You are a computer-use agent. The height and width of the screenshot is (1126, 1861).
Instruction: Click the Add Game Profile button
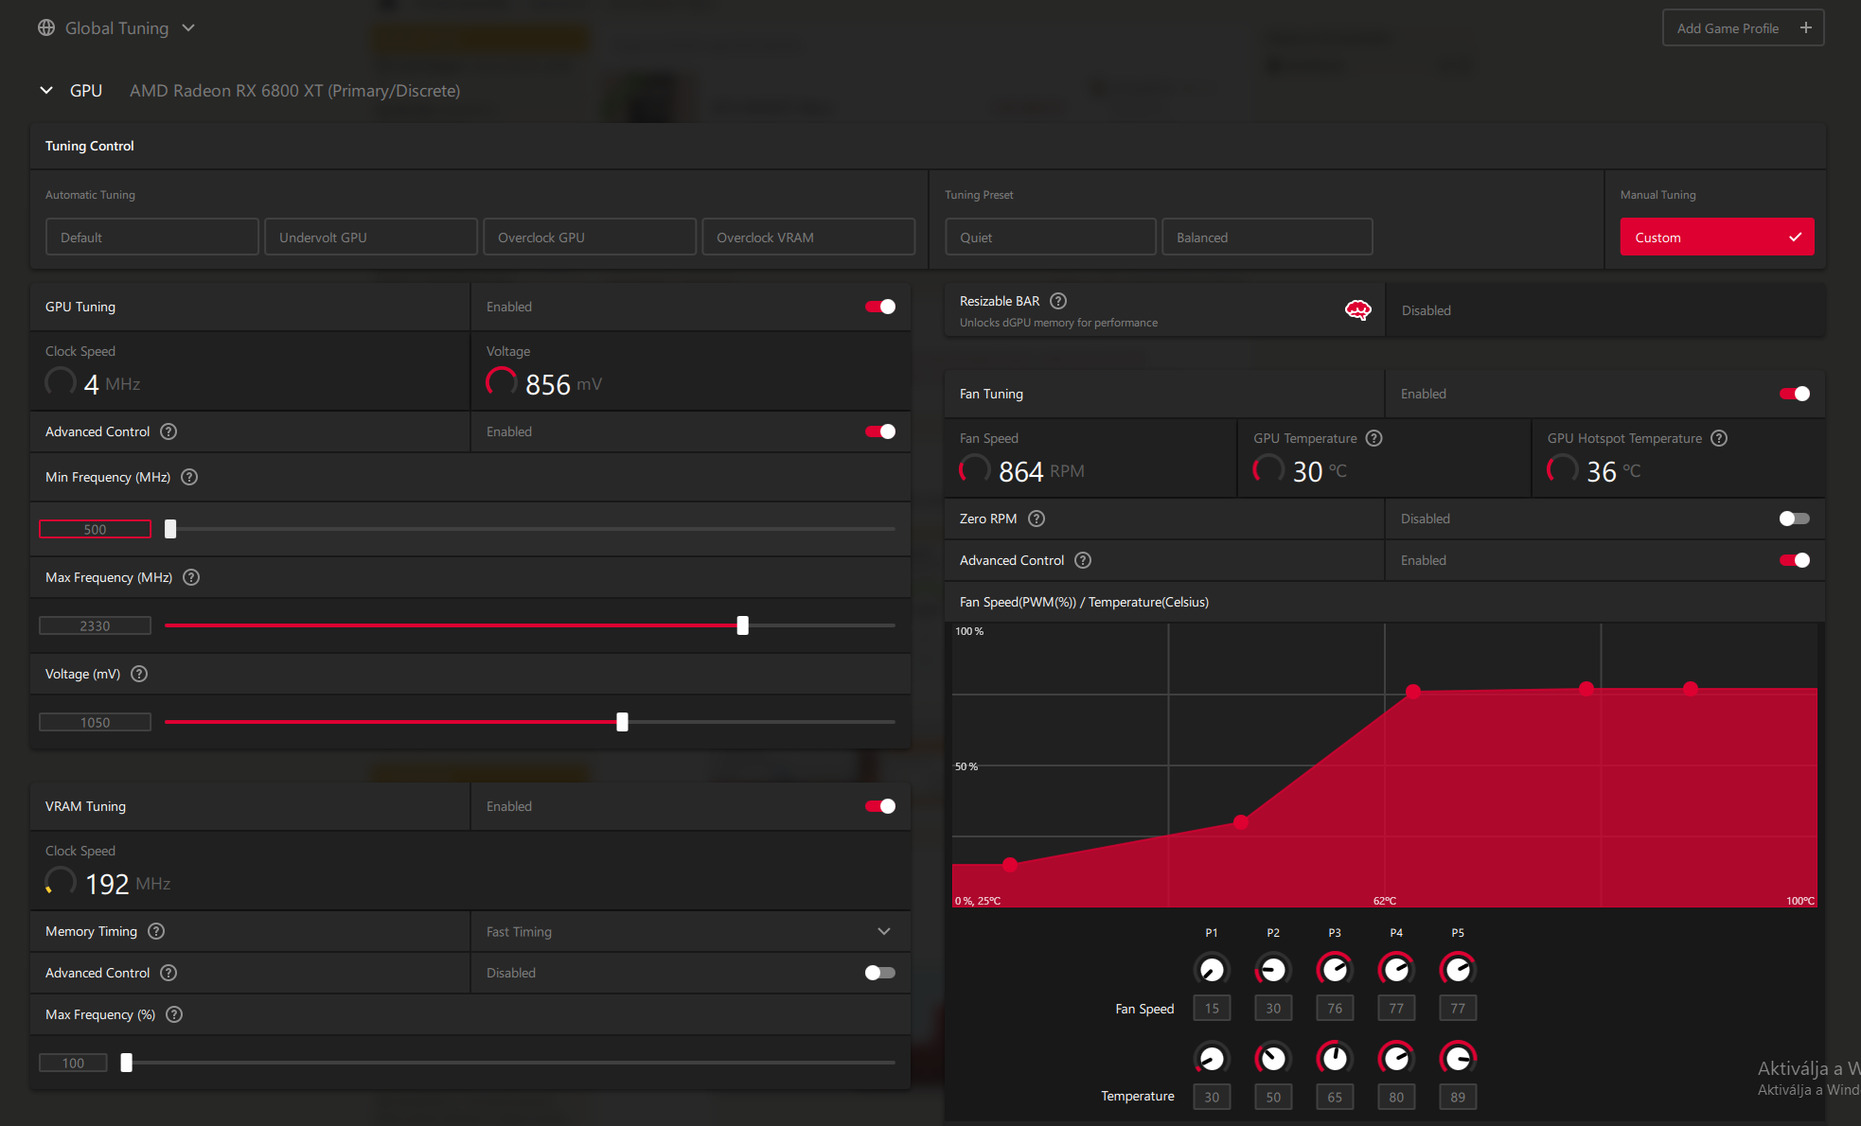point(1743,28)
